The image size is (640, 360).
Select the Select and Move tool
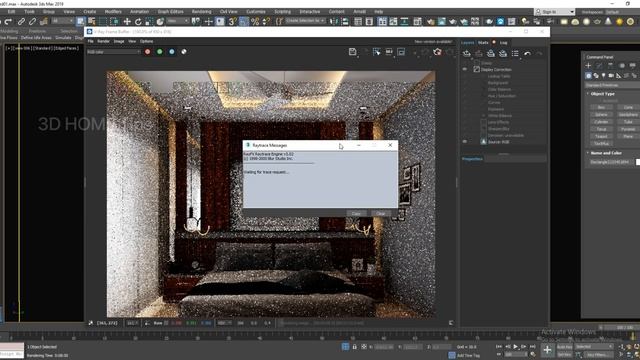(x=127, y=21)
